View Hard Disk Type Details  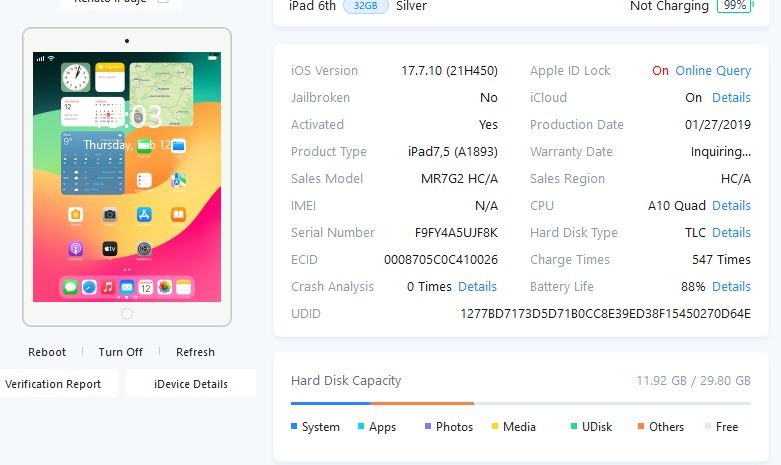click(x=731, y=232)
